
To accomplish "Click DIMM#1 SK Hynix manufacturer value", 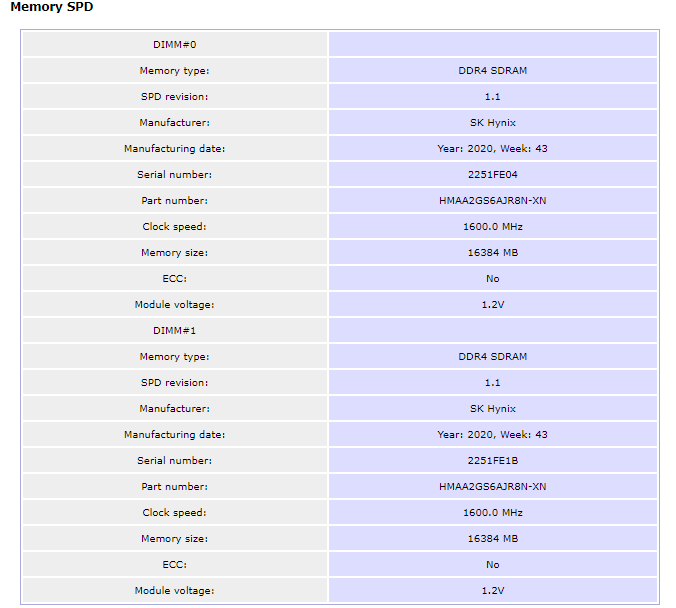I will tap(493, 409).
